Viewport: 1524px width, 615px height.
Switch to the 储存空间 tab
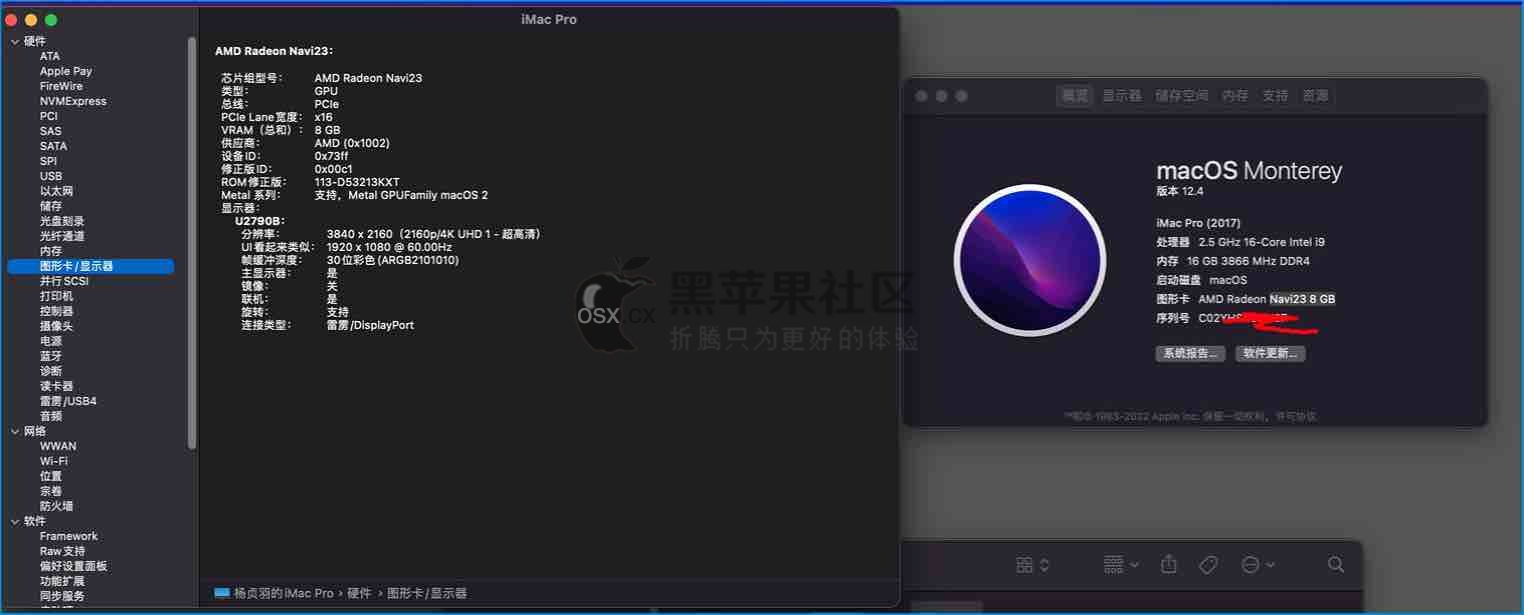1182,96
